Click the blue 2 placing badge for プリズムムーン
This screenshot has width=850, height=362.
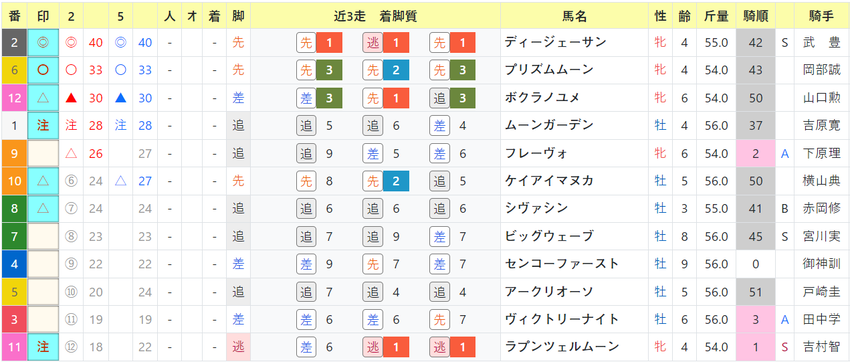point(396,70)
